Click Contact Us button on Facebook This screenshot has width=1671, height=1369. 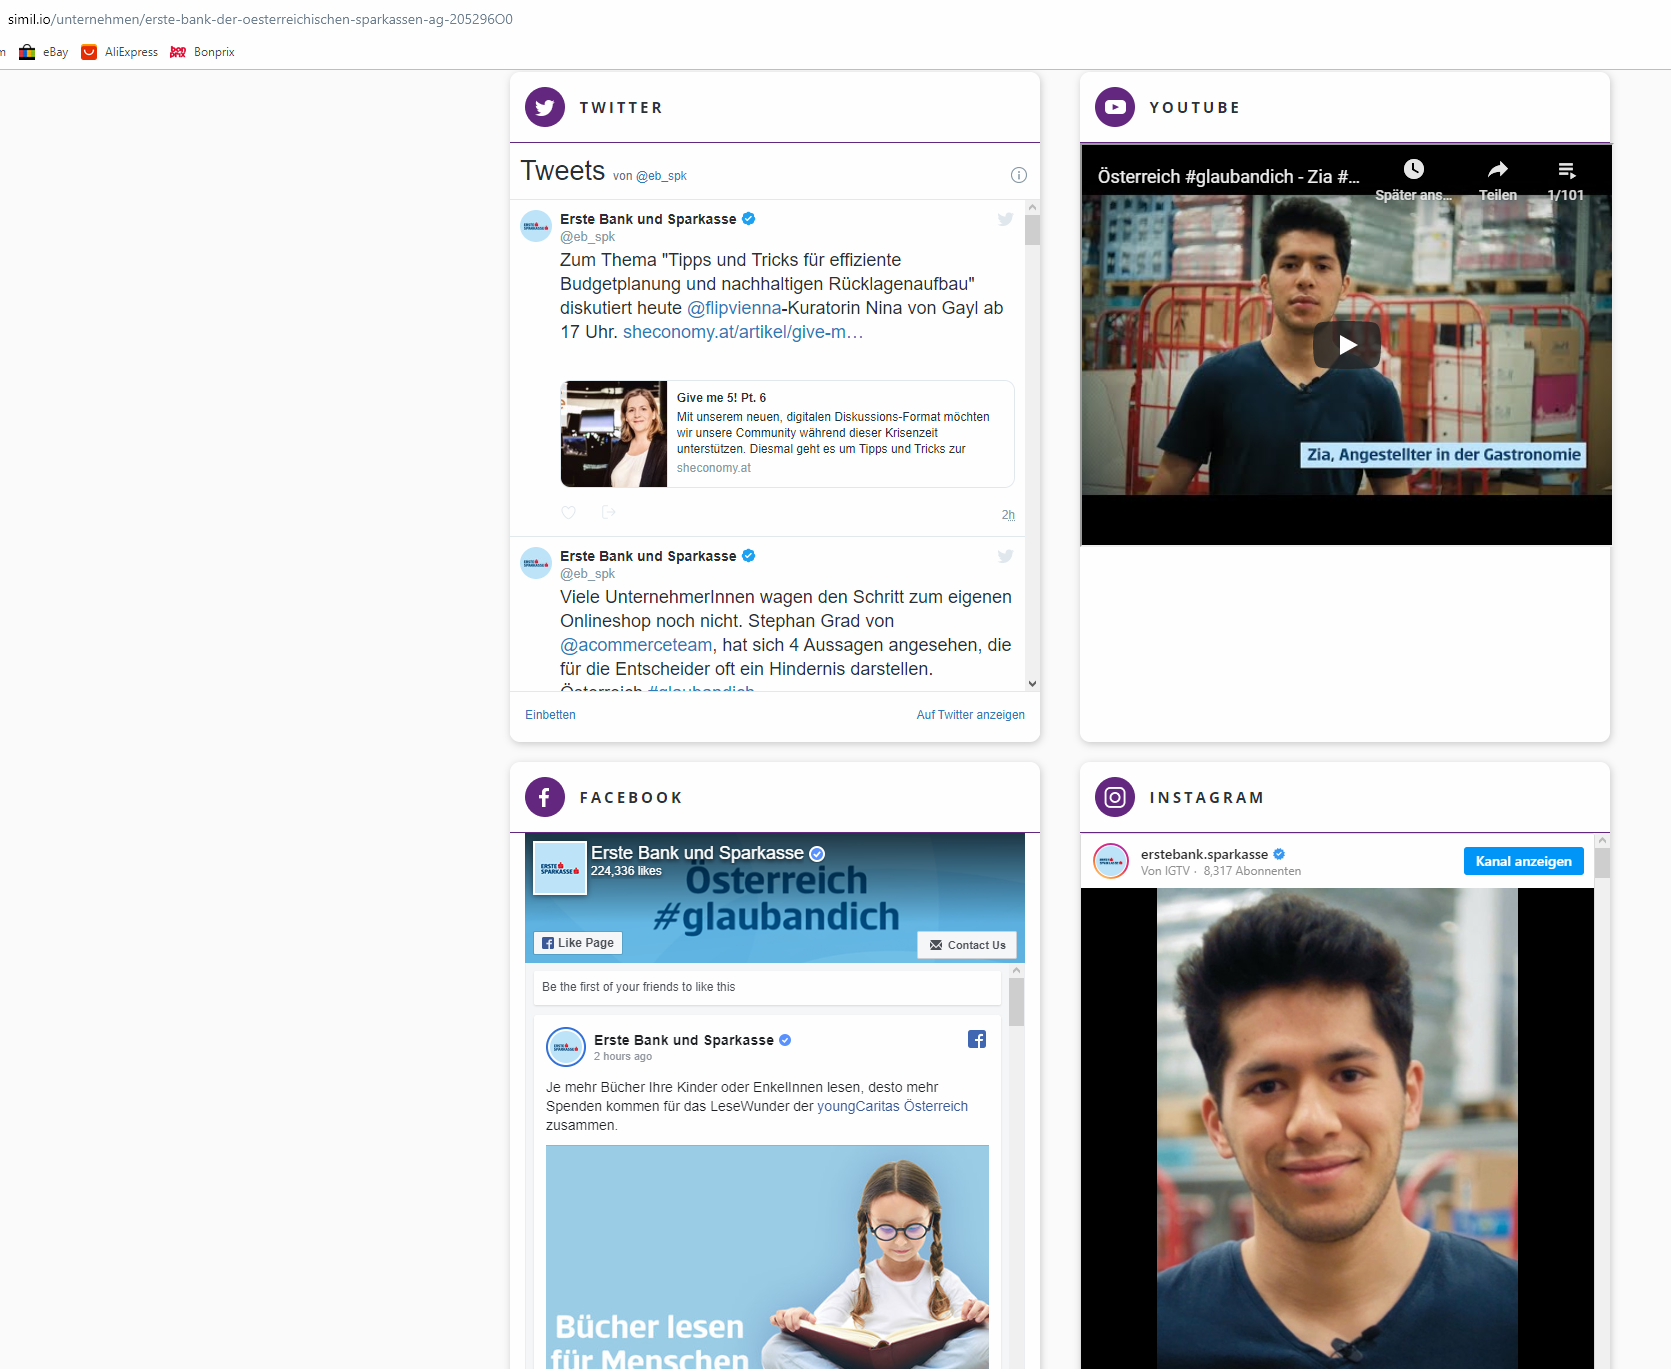[x=967, y=945]
